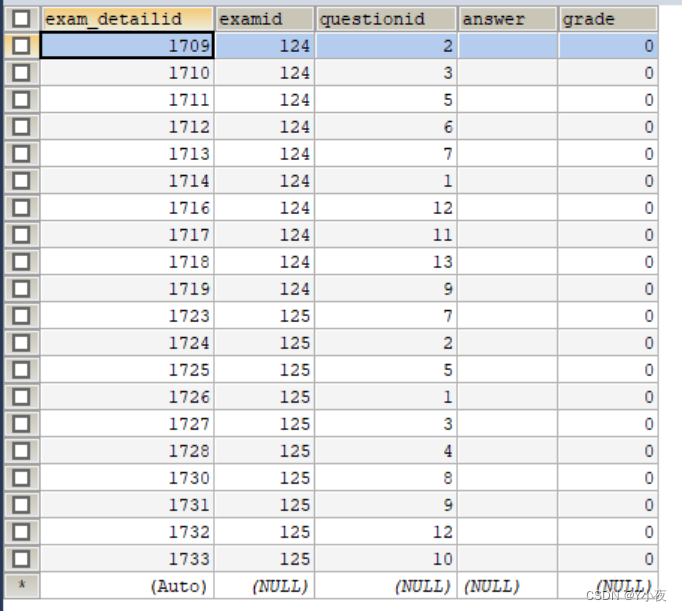The height and width of the screenshot is (611, 682).
Task: Check the row checkbox for exam_detailid 1719
Action: 21,289
